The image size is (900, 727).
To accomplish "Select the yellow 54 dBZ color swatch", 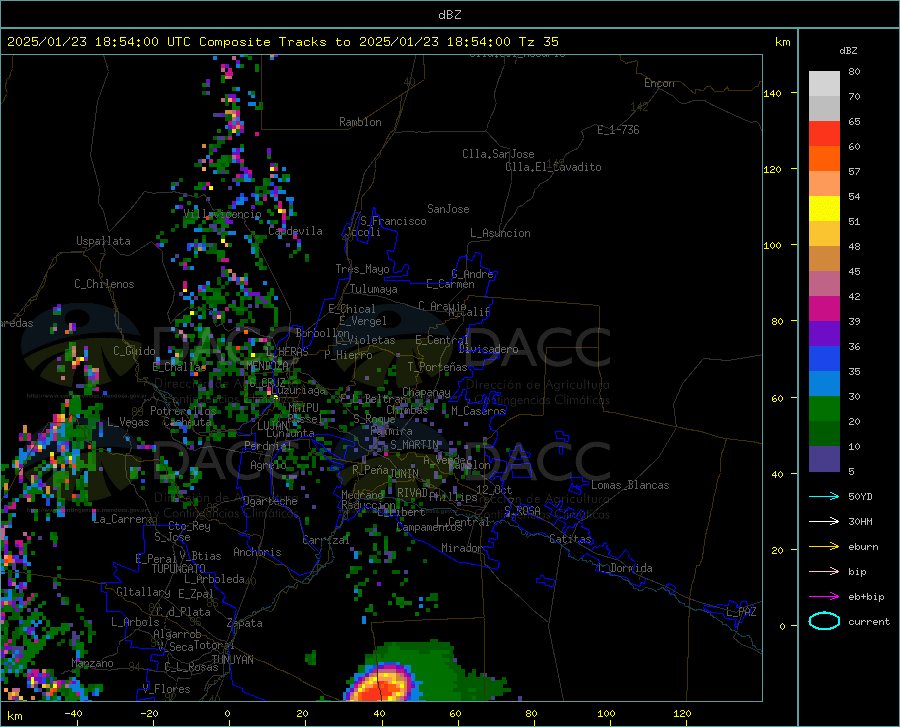I will 824,209.
